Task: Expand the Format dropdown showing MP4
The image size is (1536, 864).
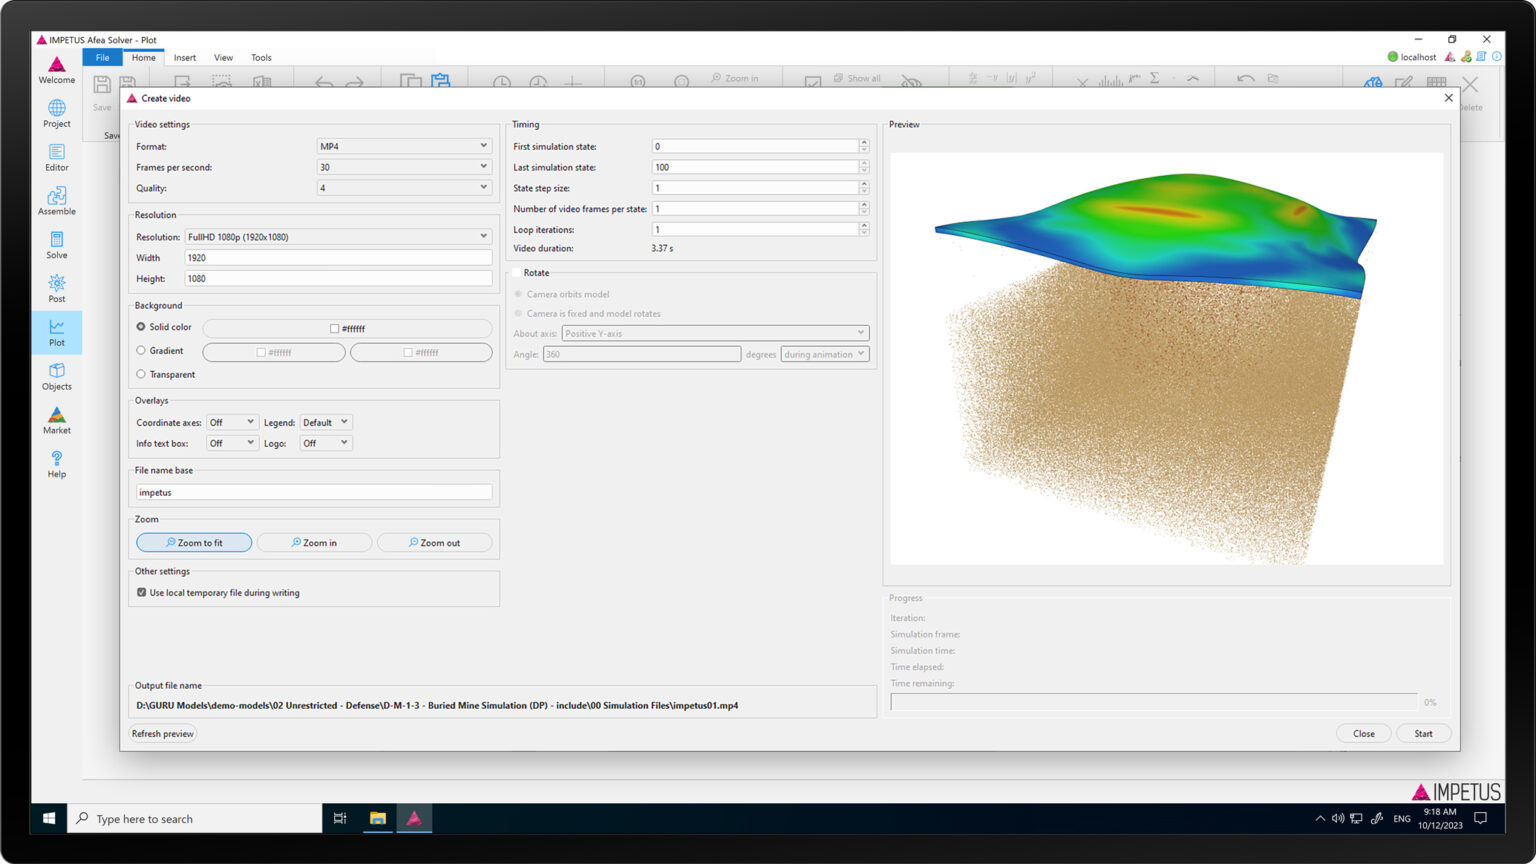Action: point(403,146)
